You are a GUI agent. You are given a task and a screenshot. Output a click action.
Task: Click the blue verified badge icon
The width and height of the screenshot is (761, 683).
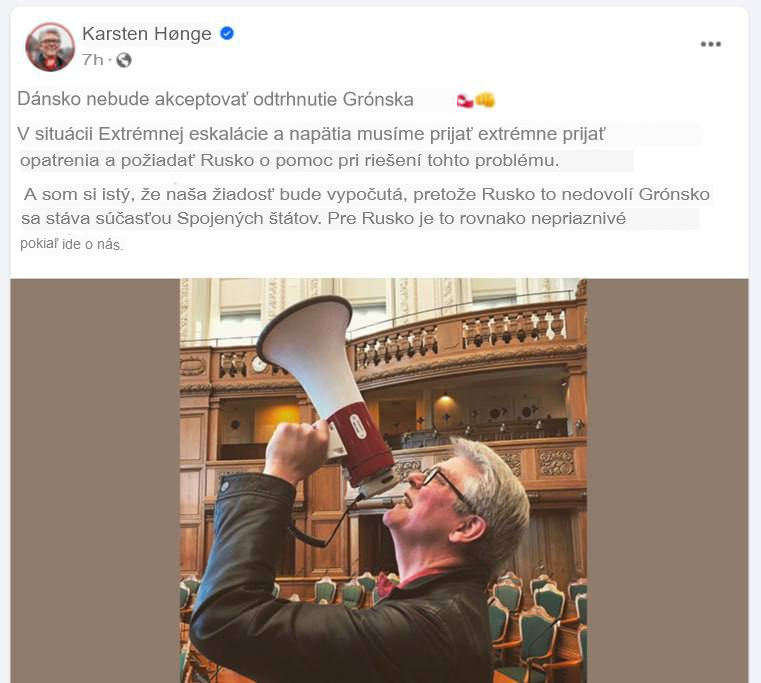(227, 33)
